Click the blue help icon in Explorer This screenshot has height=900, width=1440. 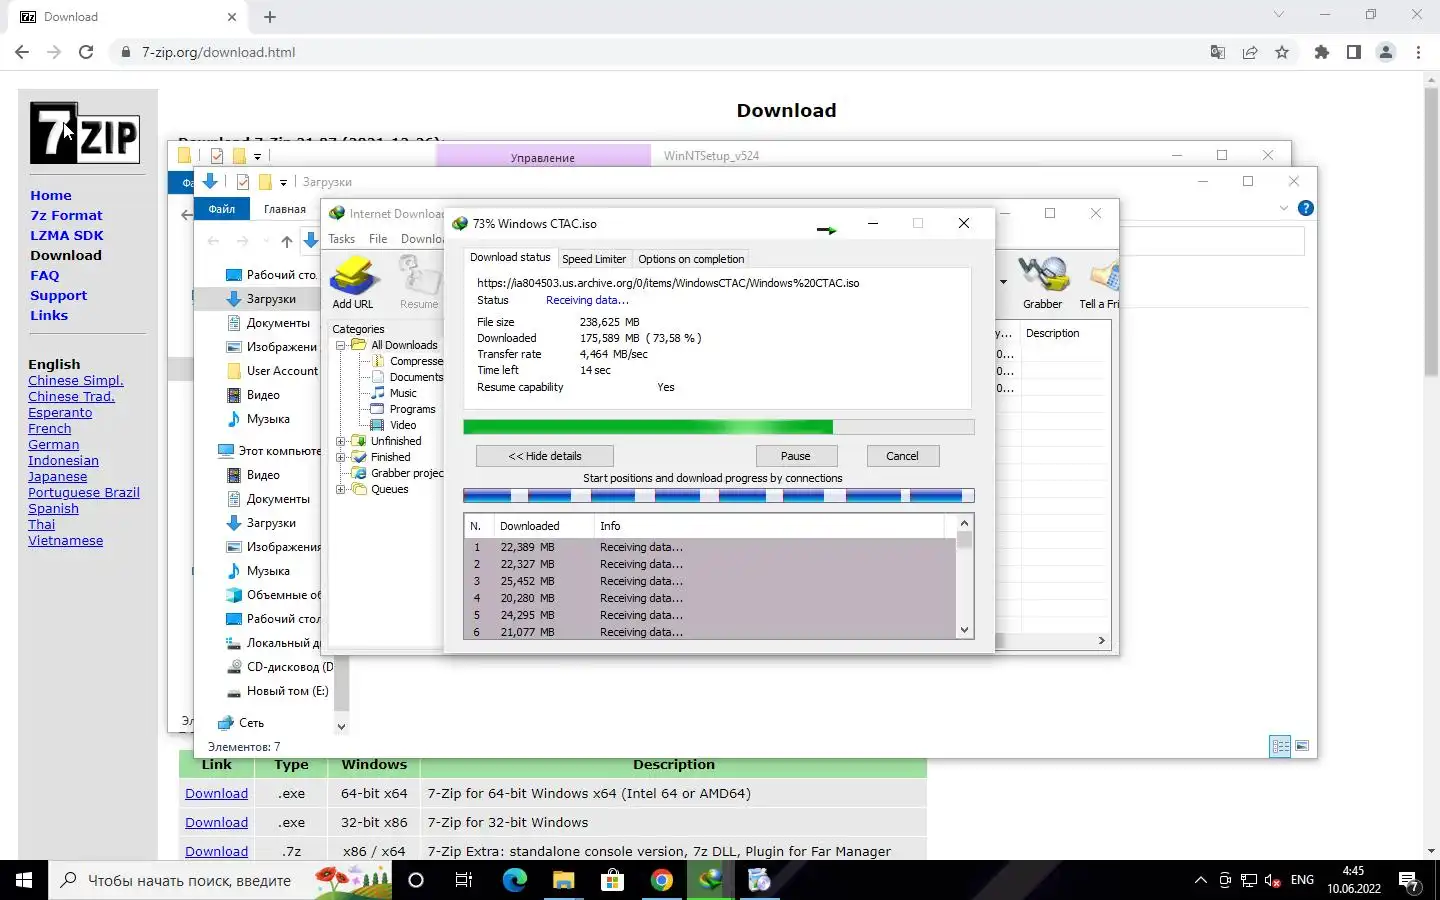point(1305,208)
